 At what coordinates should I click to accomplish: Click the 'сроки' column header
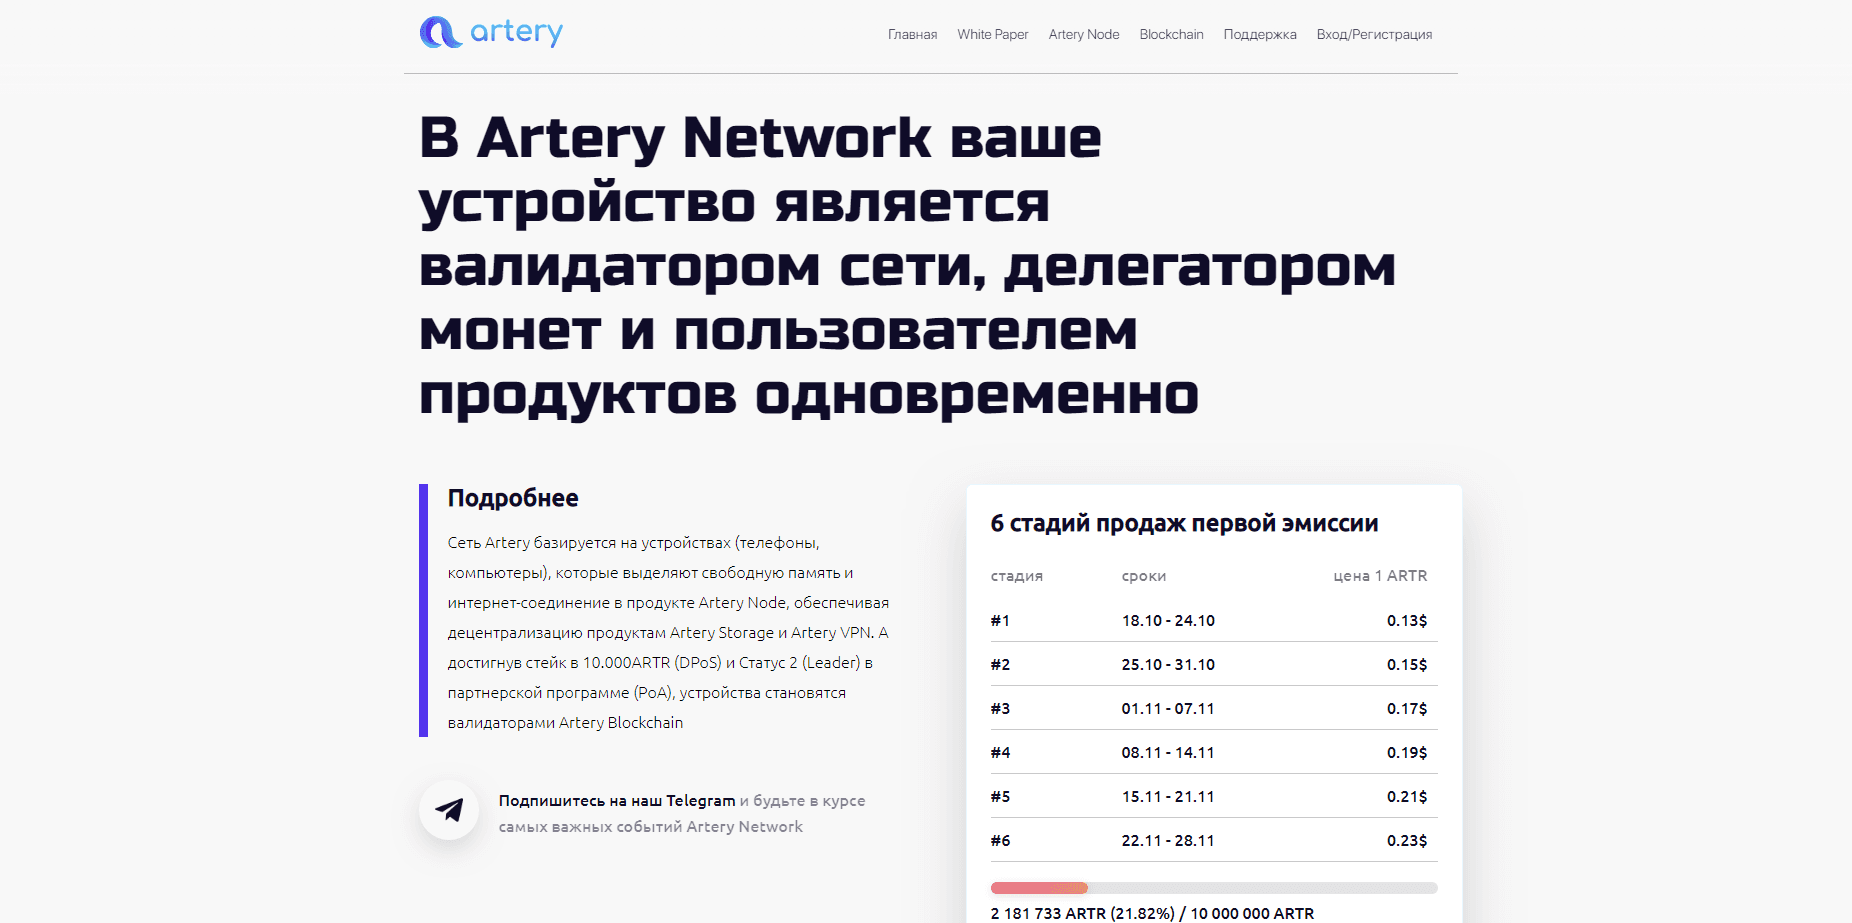(x=1144, y=576)
